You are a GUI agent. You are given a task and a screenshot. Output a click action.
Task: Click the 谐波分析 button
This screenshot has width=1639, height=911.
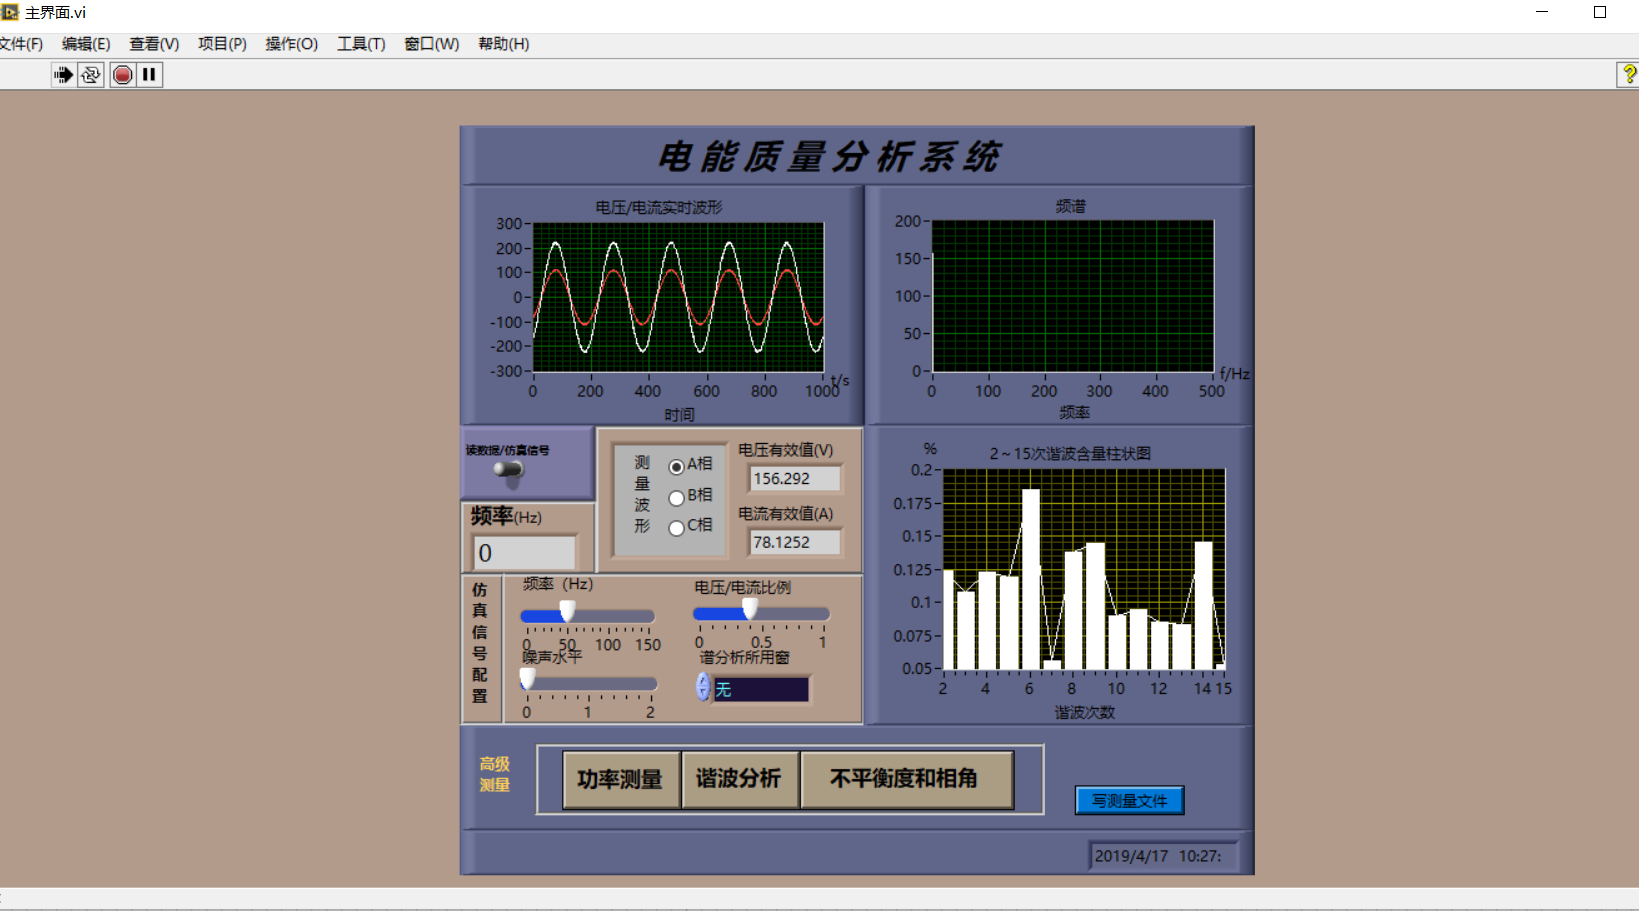[x=739, y=779]
